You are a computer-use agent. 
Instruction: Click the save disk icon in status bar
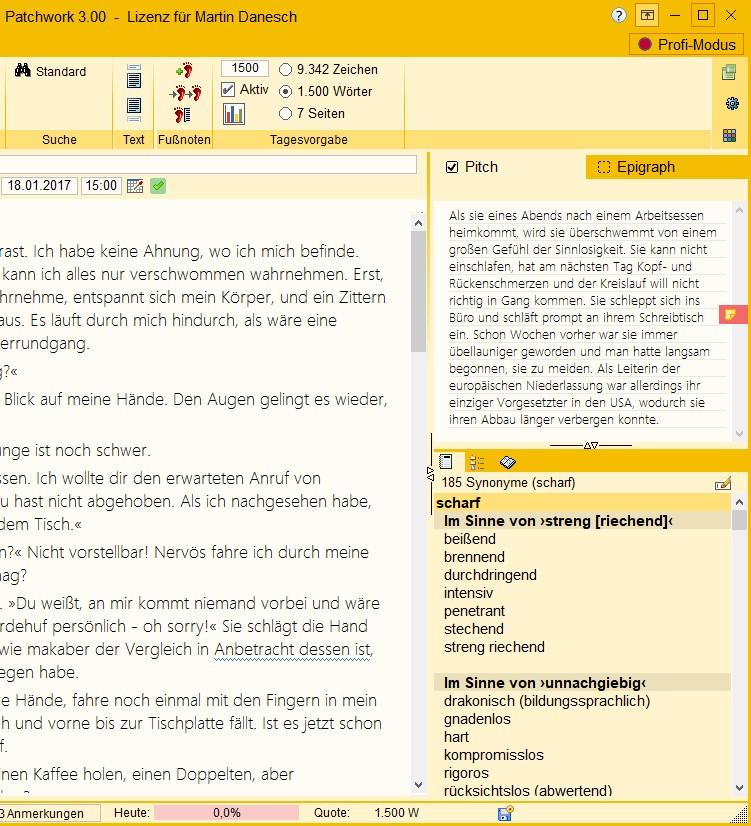coord(505,813)
